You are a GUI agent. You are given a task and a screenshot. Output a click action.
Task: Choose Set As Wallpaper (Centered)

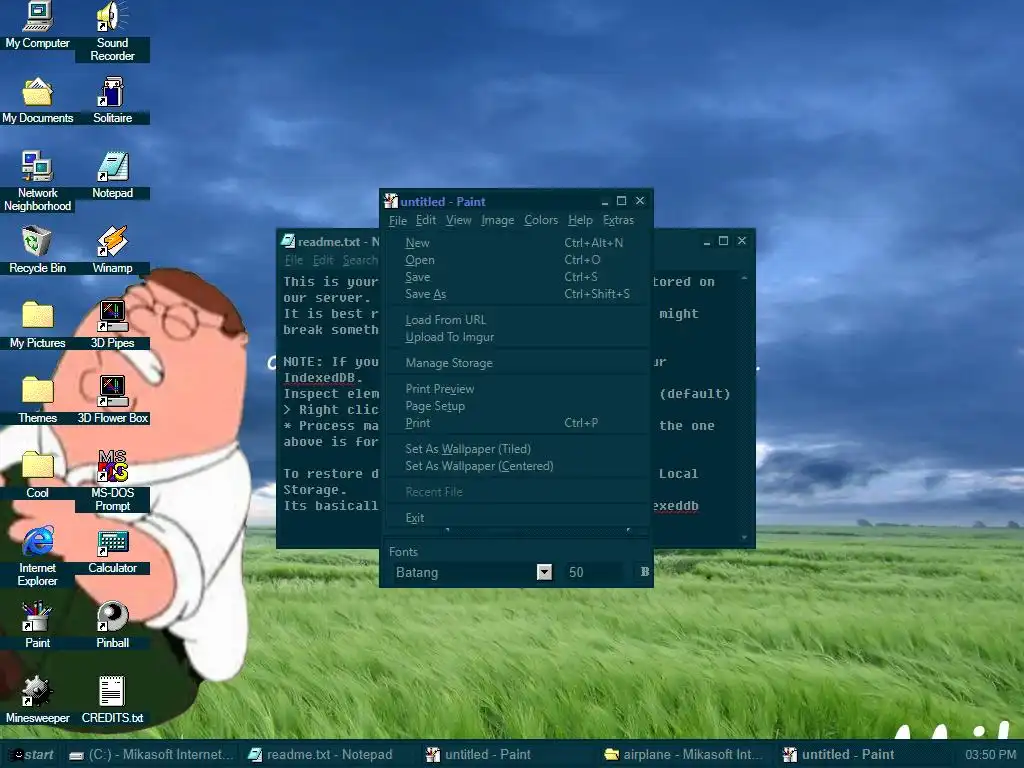coord(517,466)
